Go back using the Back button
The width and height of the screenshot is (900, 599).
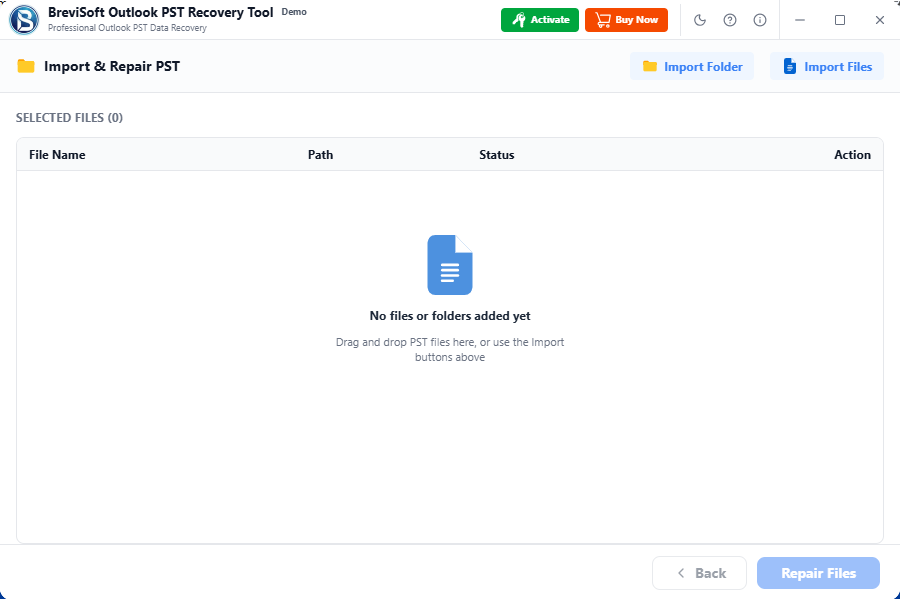[x=699, y=573]
